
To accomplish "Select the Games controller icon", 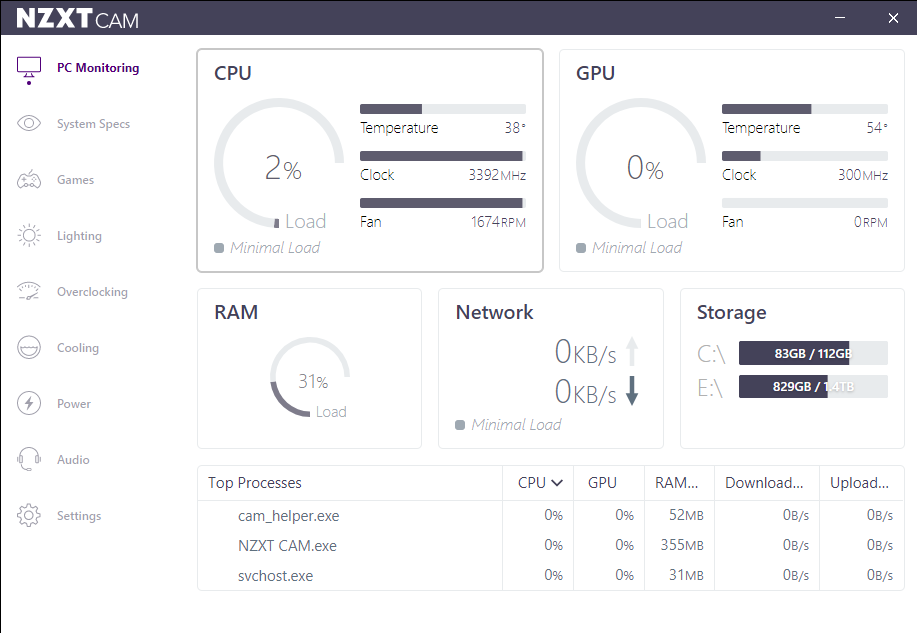I will click(29, 180).
